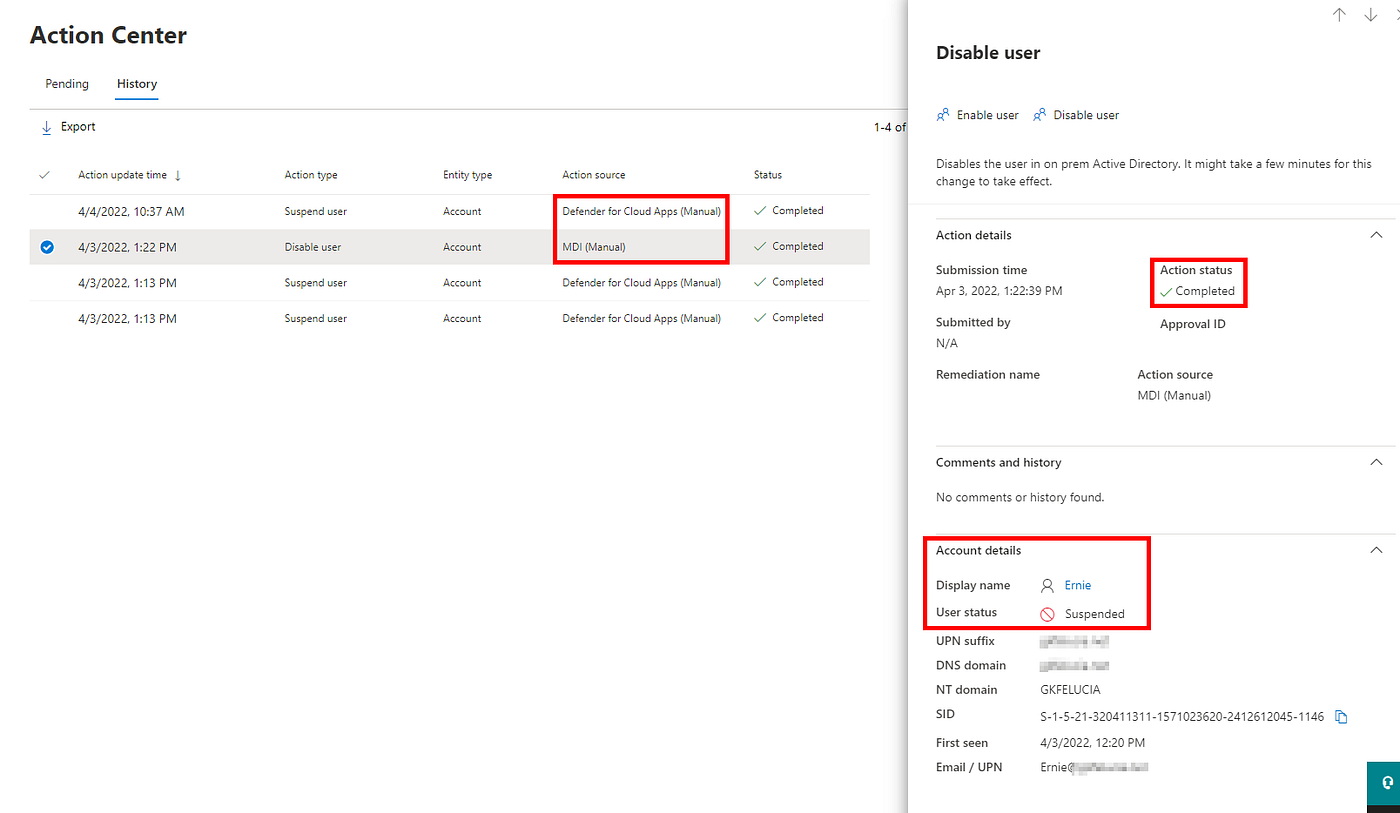The image size is (1400, 813).
Task: Click the Action type column header
Action: (311, 175)
